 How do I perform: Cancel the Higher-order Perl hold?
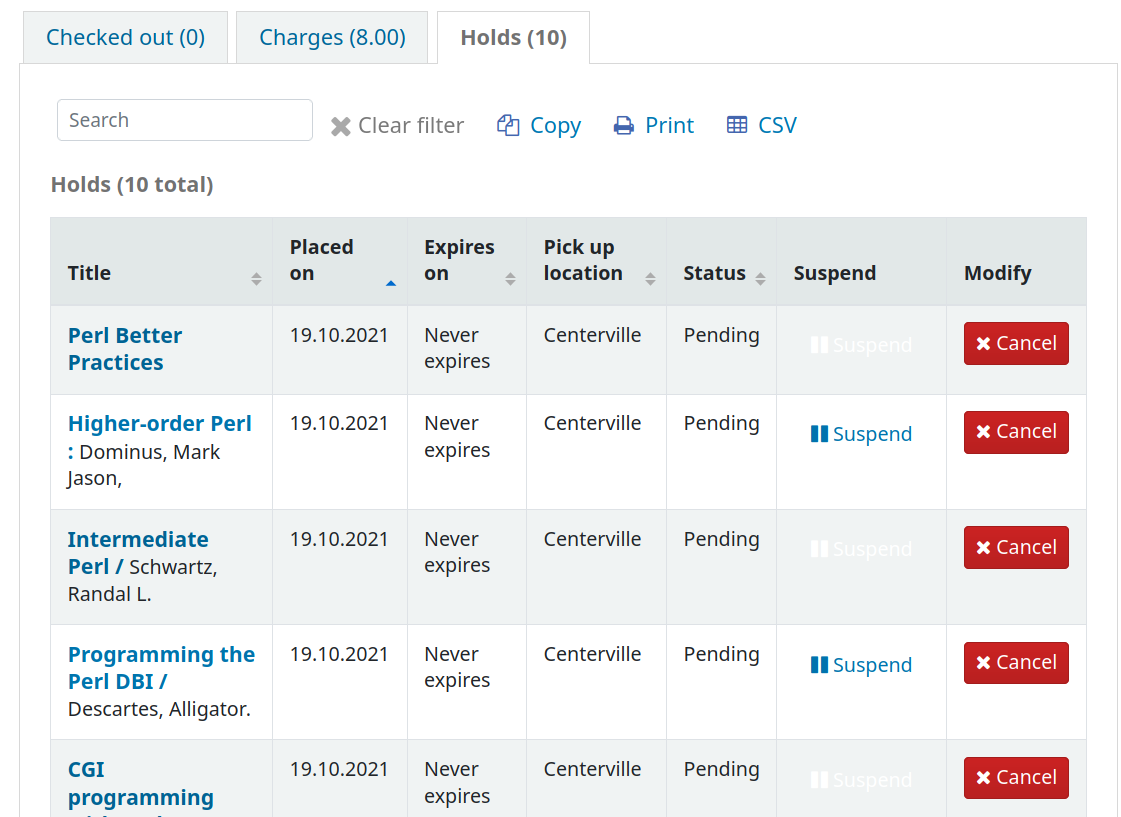point(1015,432)
